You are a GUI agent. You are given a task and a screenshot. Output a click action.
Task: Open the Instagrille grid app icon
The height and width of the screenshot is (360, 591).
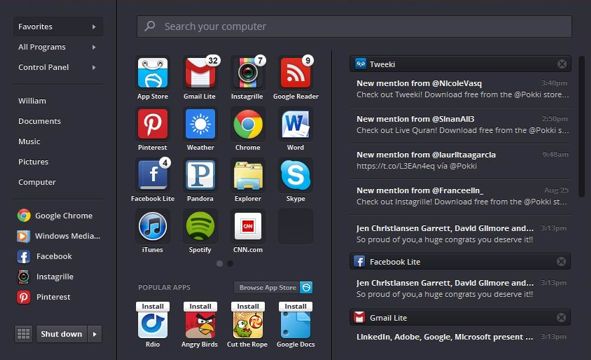point(248,73)
